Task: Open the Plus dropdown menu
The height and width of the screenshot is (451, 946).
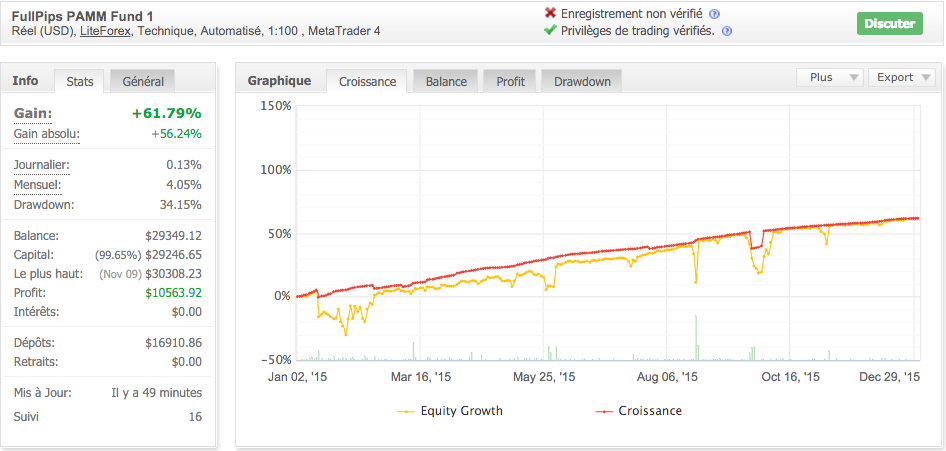Action: point(830,77)
